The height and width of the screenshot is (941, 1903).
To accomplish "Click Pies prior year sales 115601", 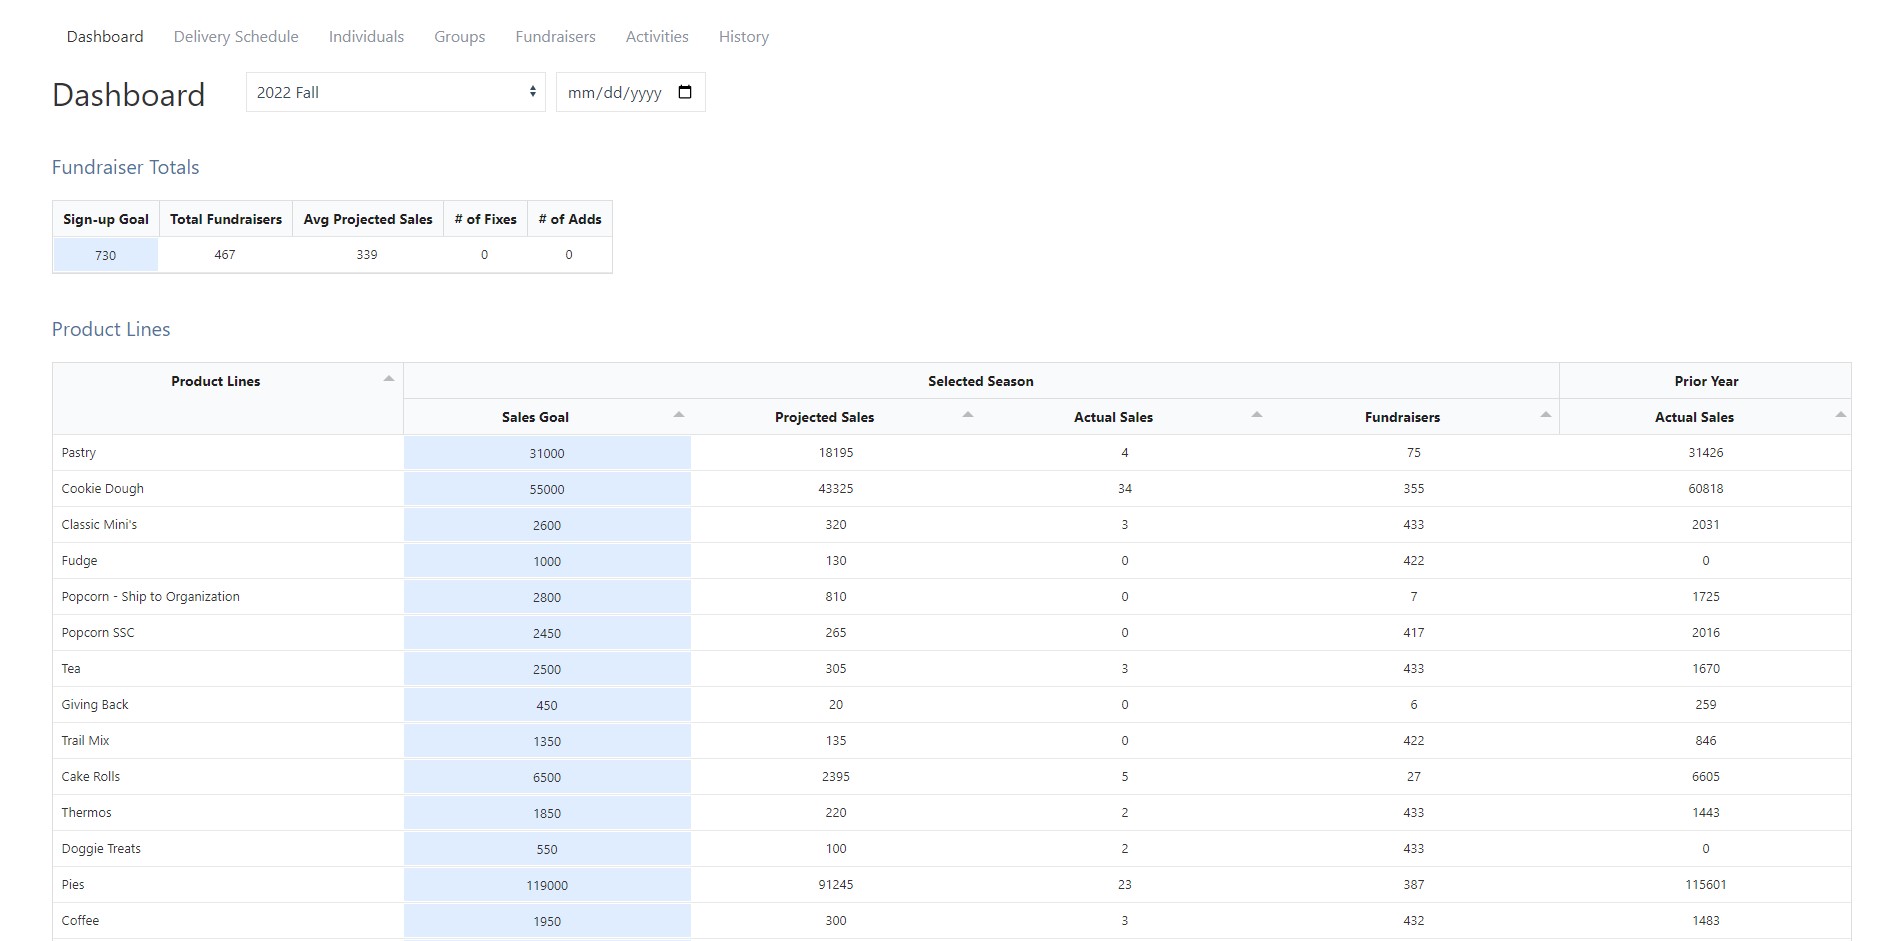I will click(x=1706, y=884).
